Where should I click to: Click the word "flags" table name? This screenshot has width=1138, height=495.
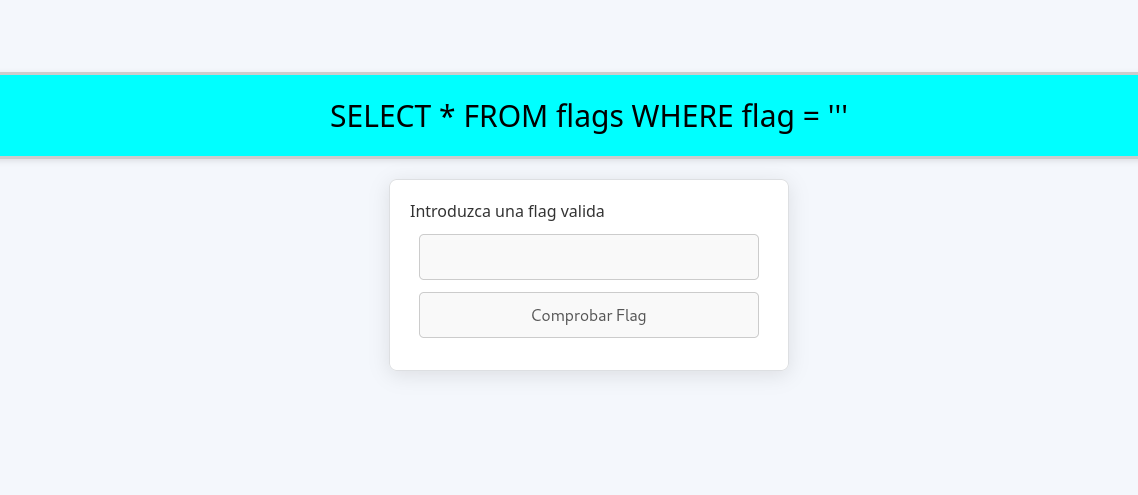[x=590, y=118]
